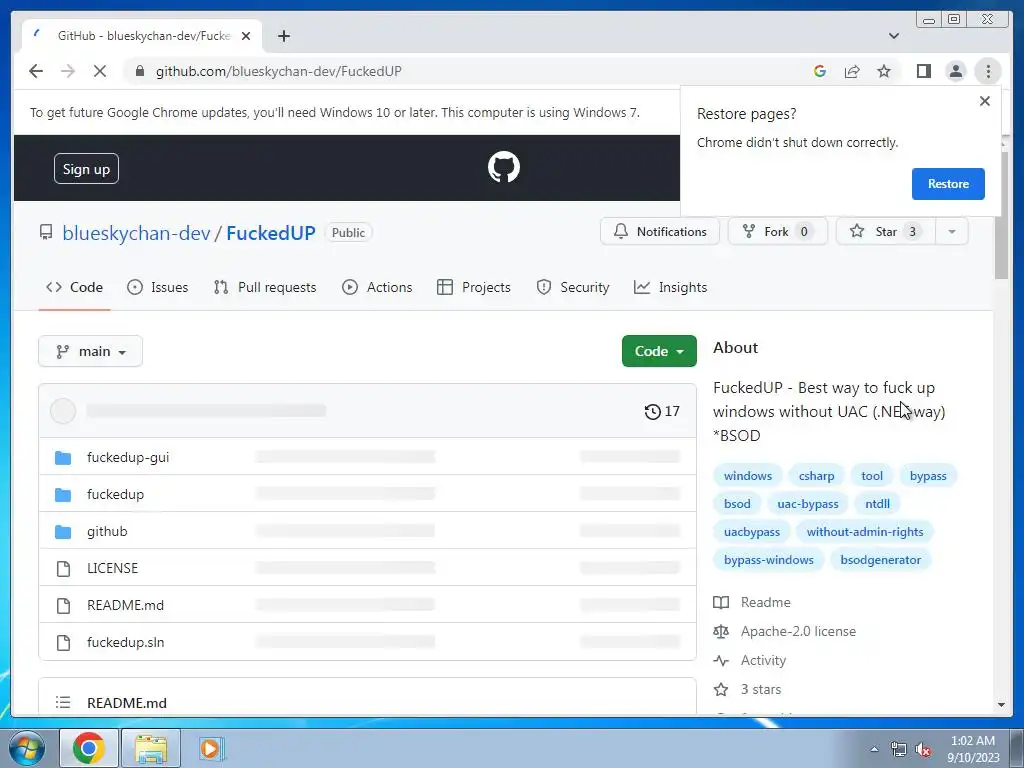Open the fuckedup folder

point(116,494)
